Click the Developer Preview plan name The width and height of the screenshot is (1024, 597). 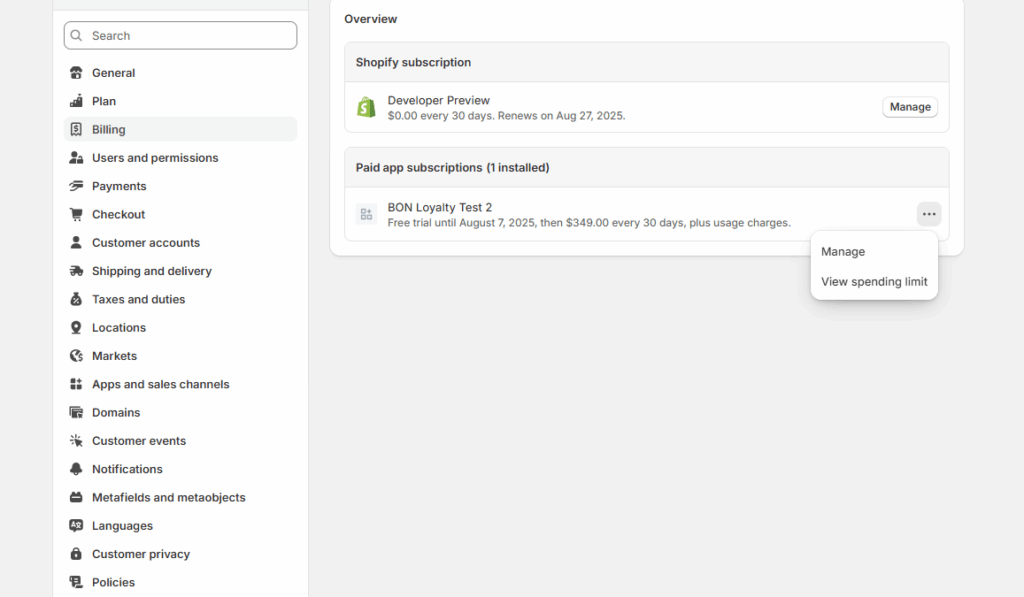click(x=439, y=100)
